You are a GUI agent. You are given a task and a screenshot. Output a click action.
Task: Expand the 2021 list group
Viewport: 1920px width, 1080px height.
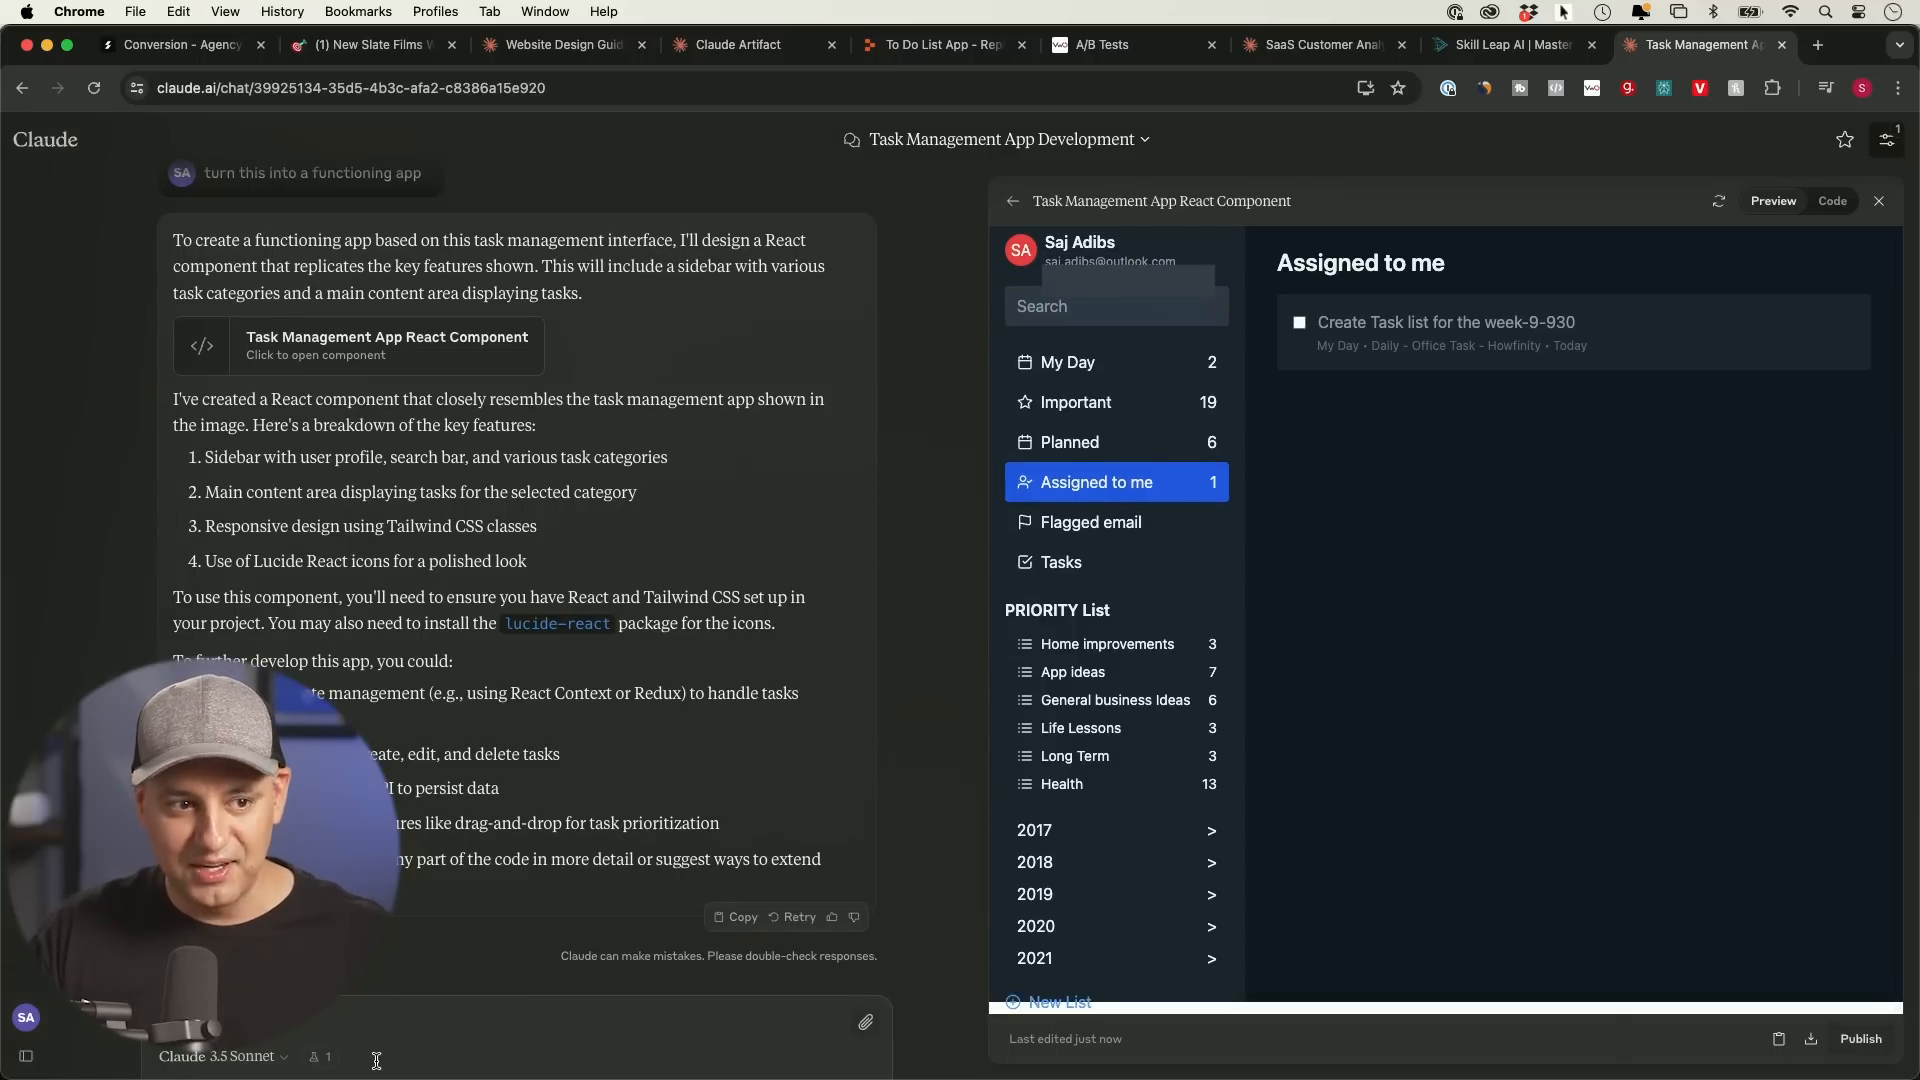point(1116,958)
